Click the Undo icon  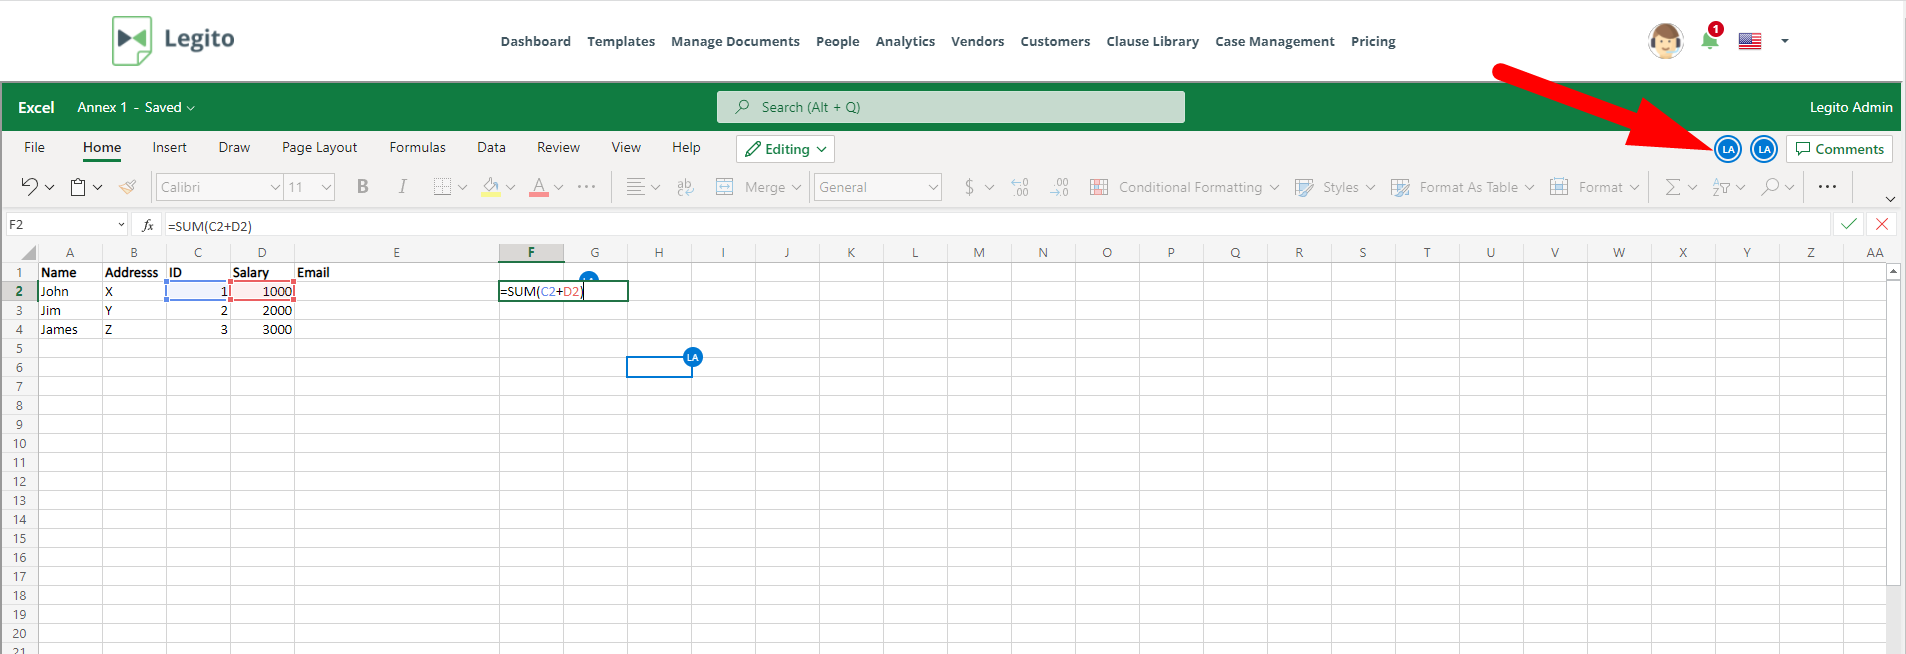coord(30,187)
